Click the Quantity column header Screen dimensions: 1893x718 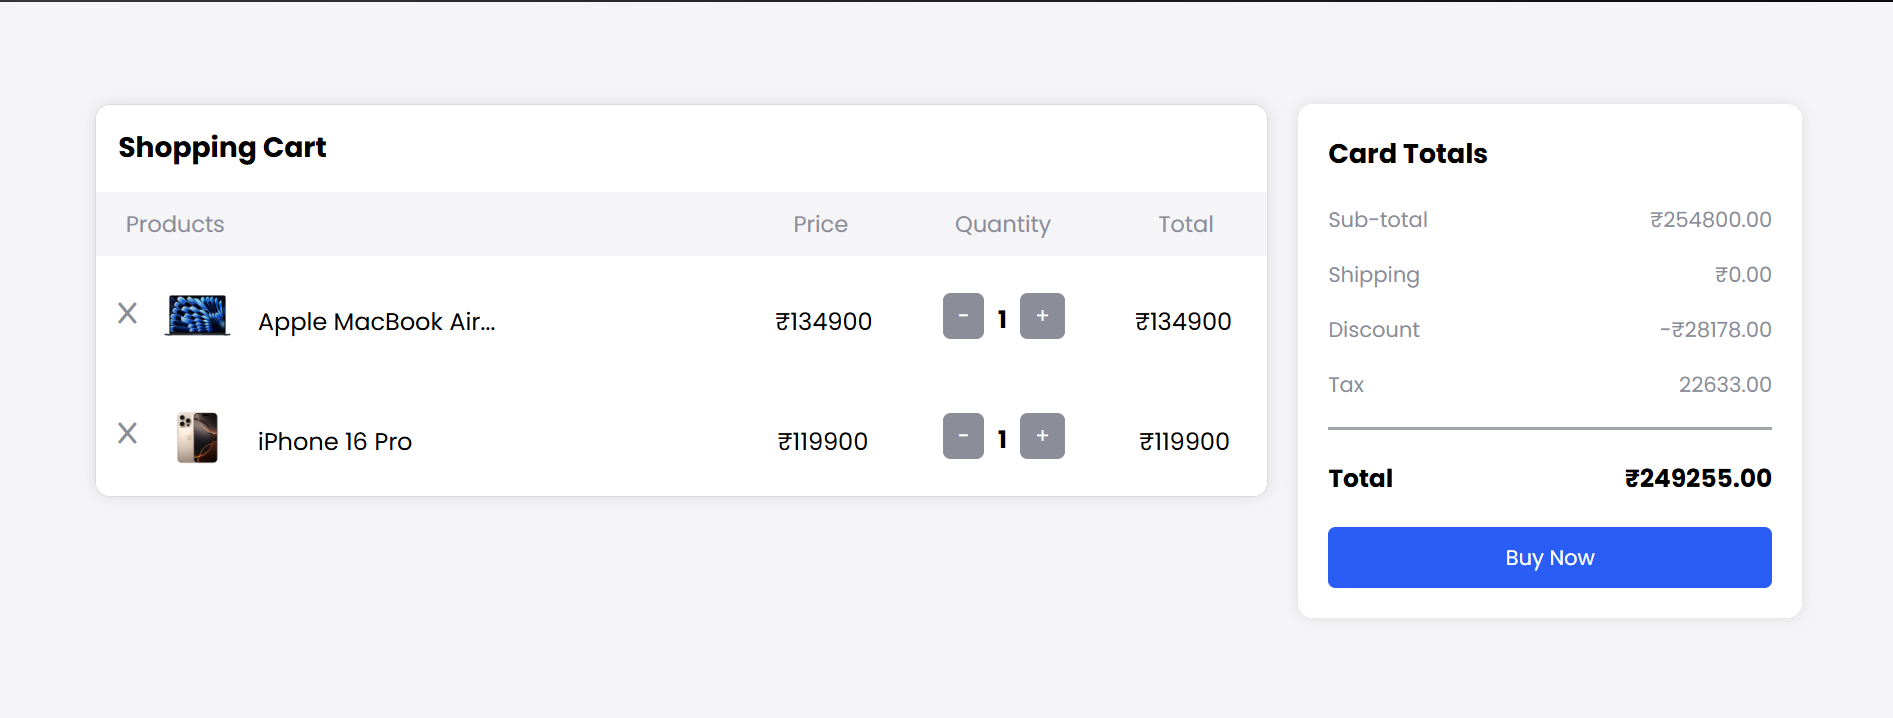[1002, 224]
